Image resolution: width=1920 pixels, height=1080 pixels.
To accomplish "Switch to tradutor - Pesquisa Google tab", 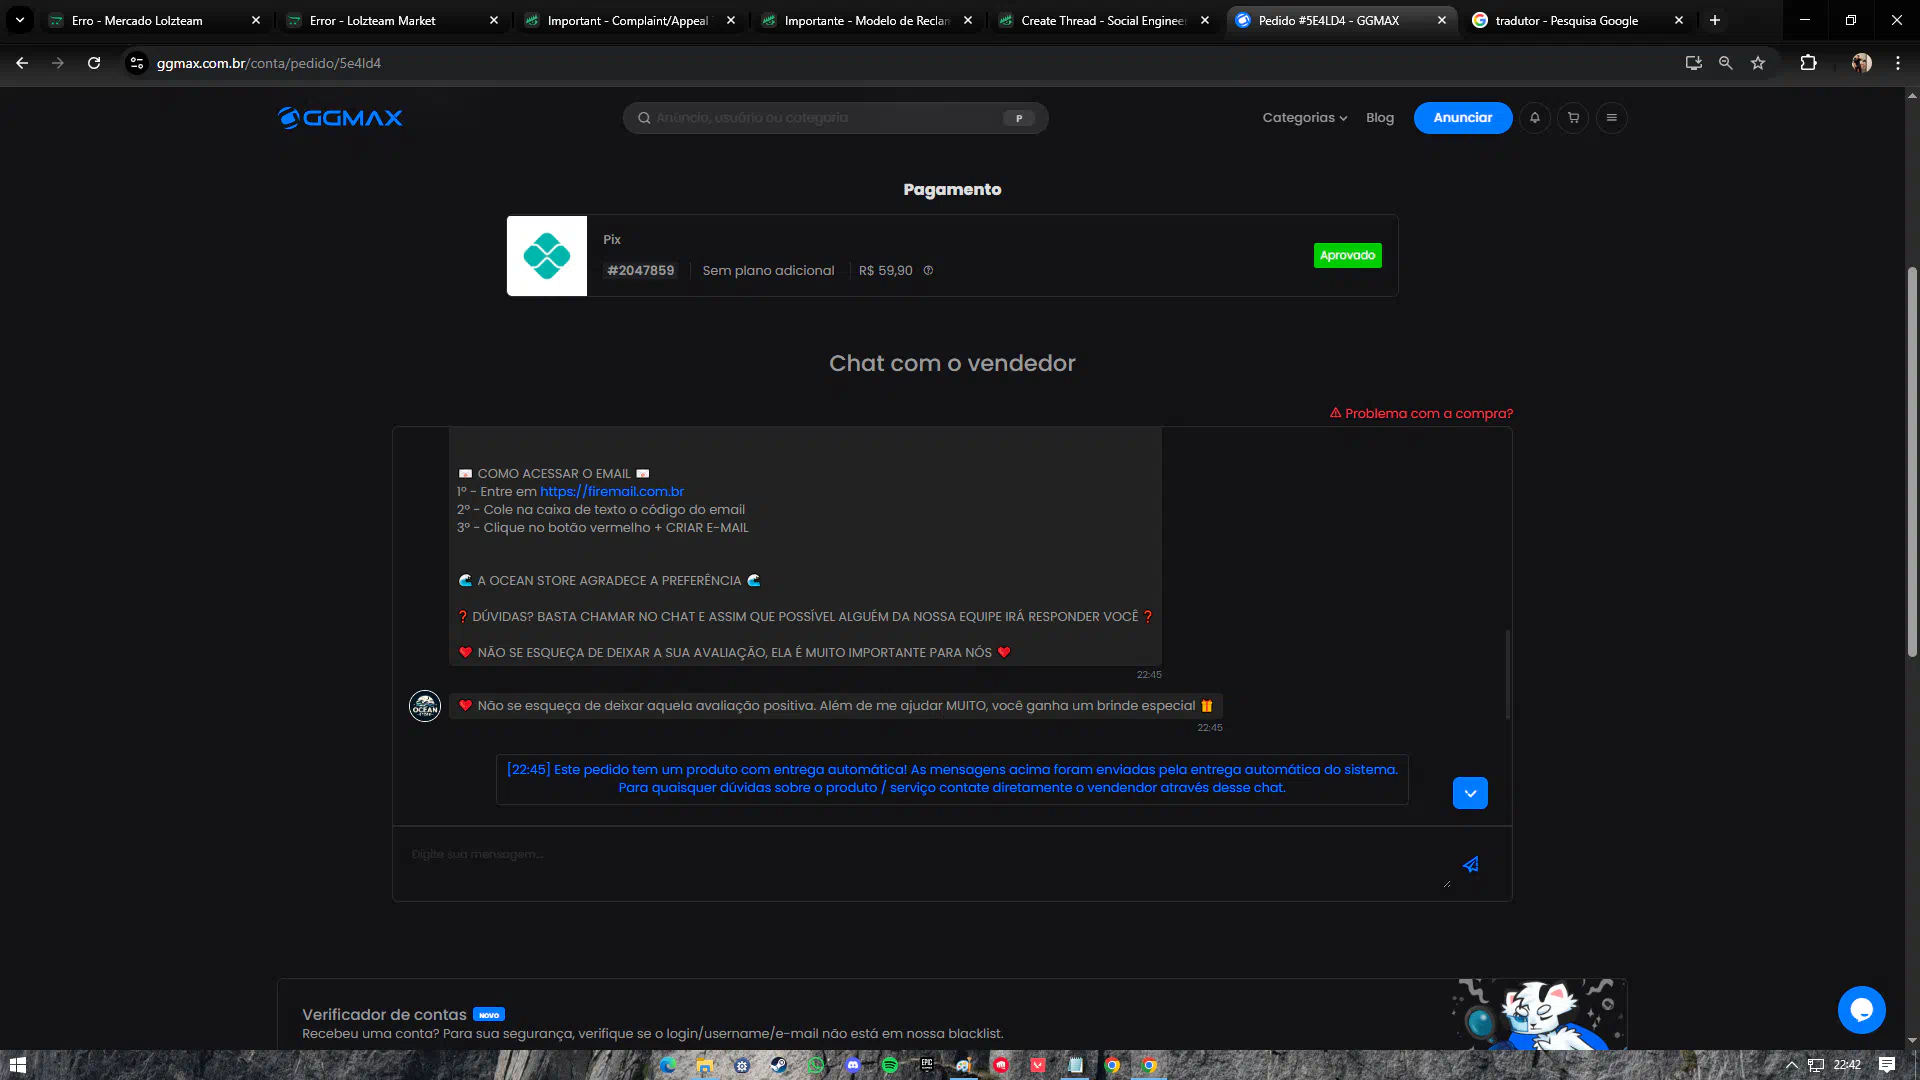I will click(x=1566, y=20).
